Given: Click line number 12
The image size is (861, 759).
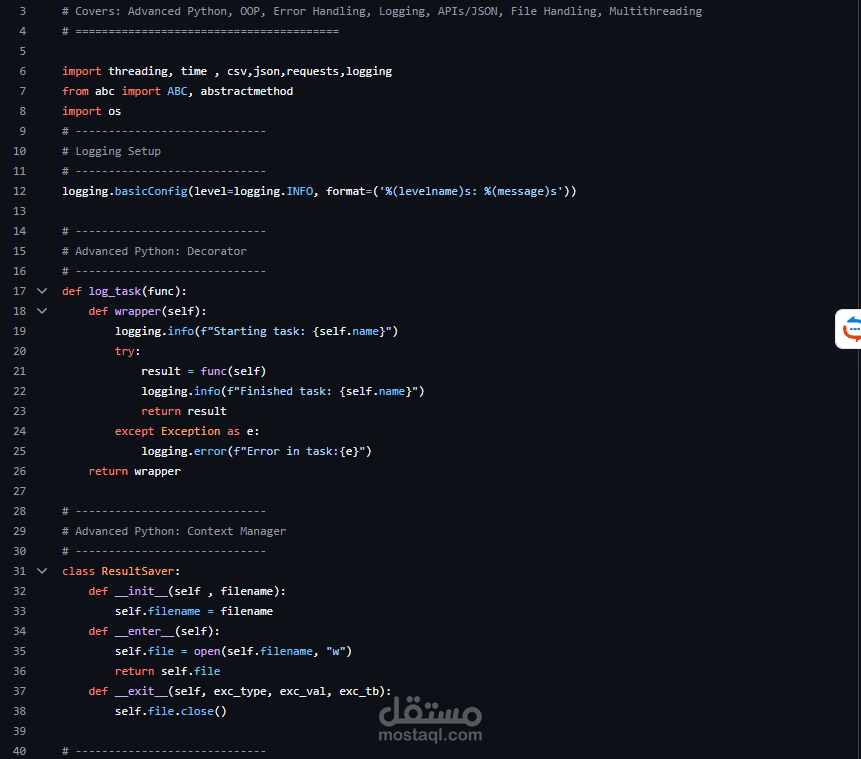Looking at the screenshot, I should tap(19, 191).
